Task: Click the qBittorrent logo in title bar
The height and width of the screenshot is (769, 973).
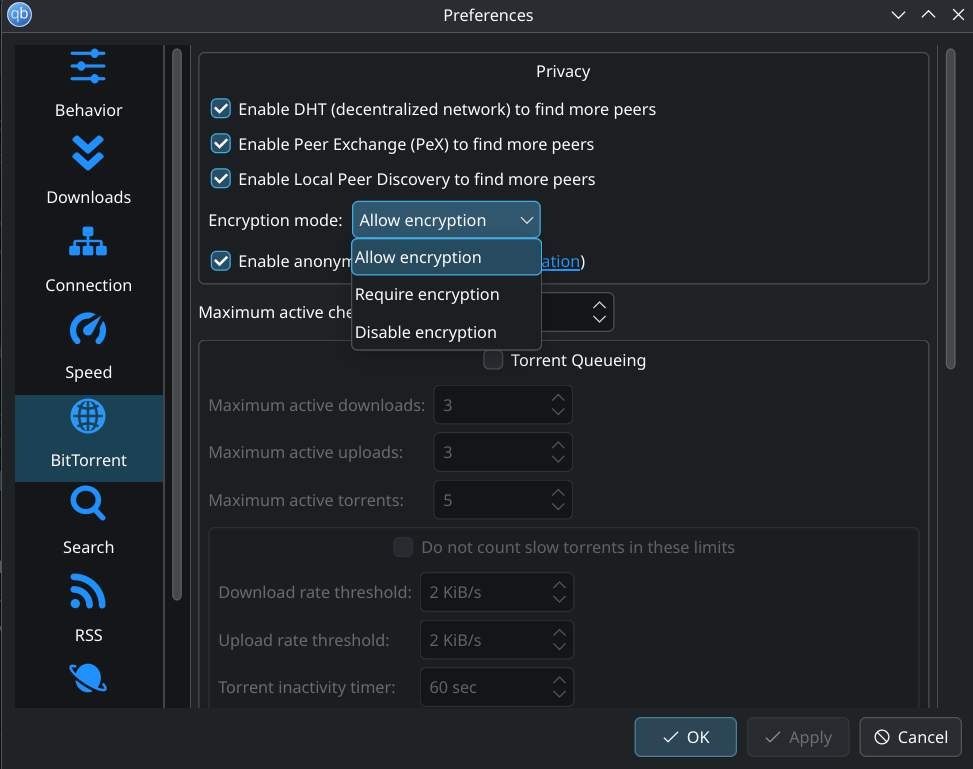Action: pyautogui.click(x=19, y=15)
